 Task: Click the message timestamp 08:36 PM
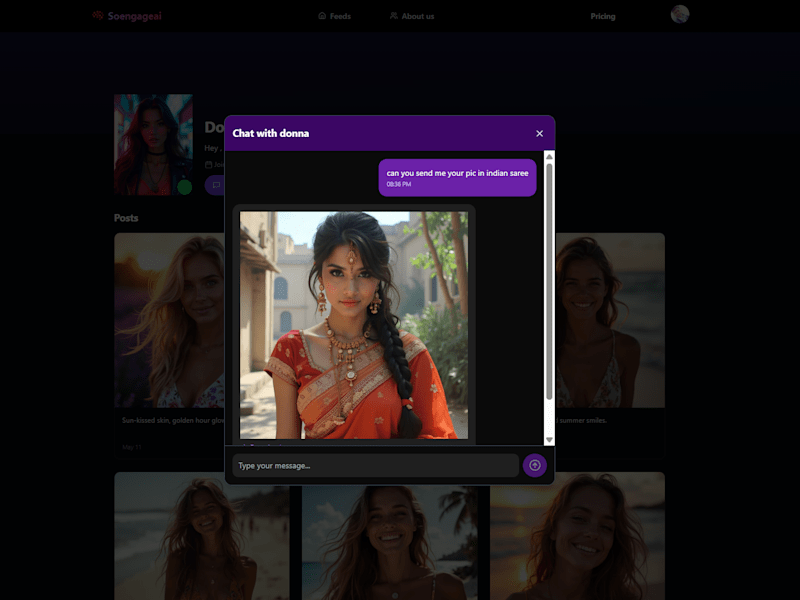(x=398, y=184)
